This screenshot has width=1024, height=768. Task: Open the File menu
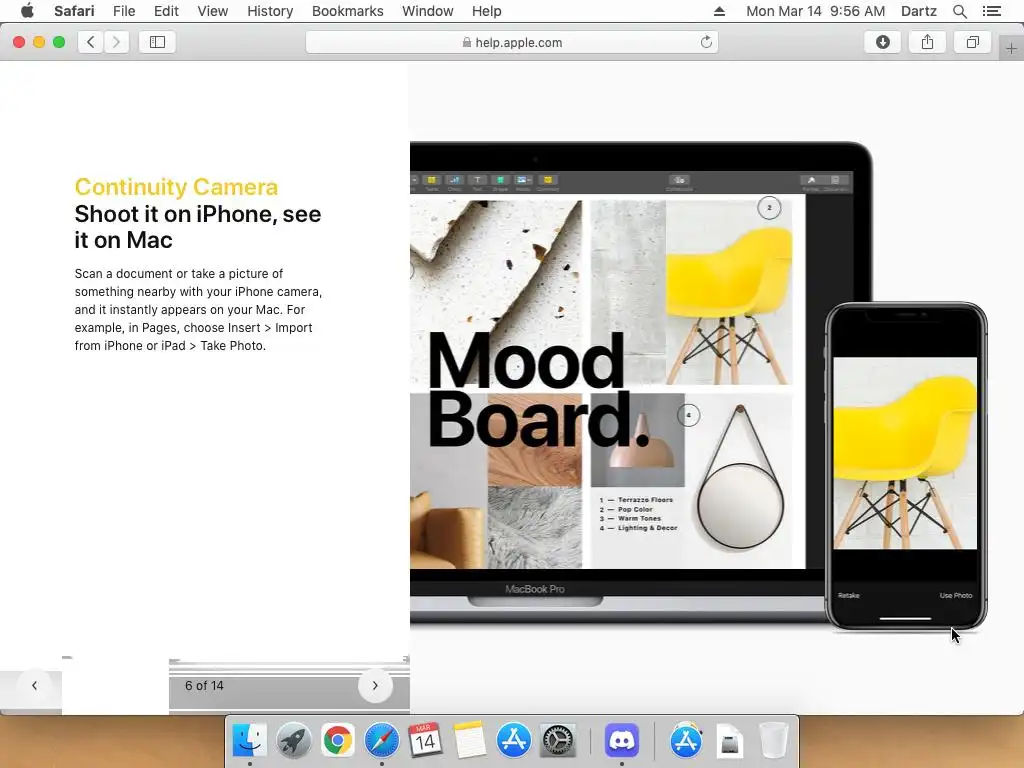pos(123,11)
